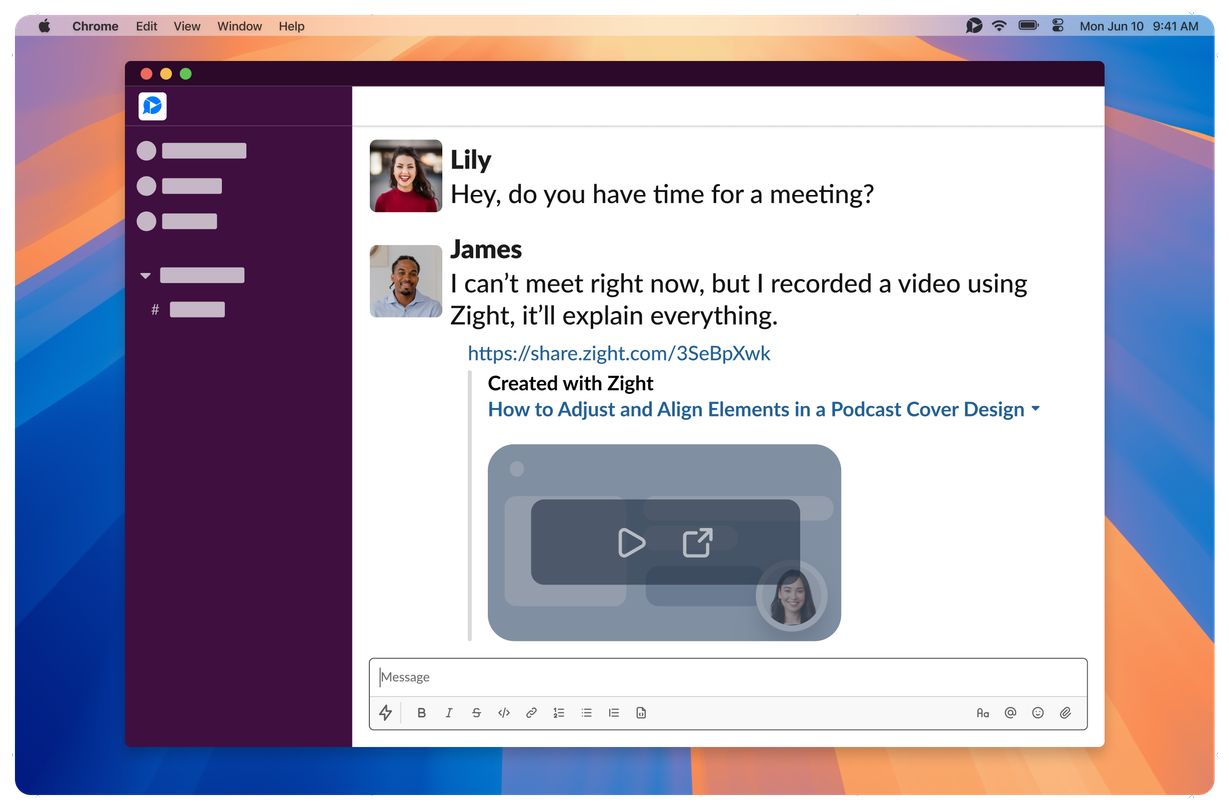Screen dimensions: 1229x809
Task: Click the sender name James
Action: [486, 249]
